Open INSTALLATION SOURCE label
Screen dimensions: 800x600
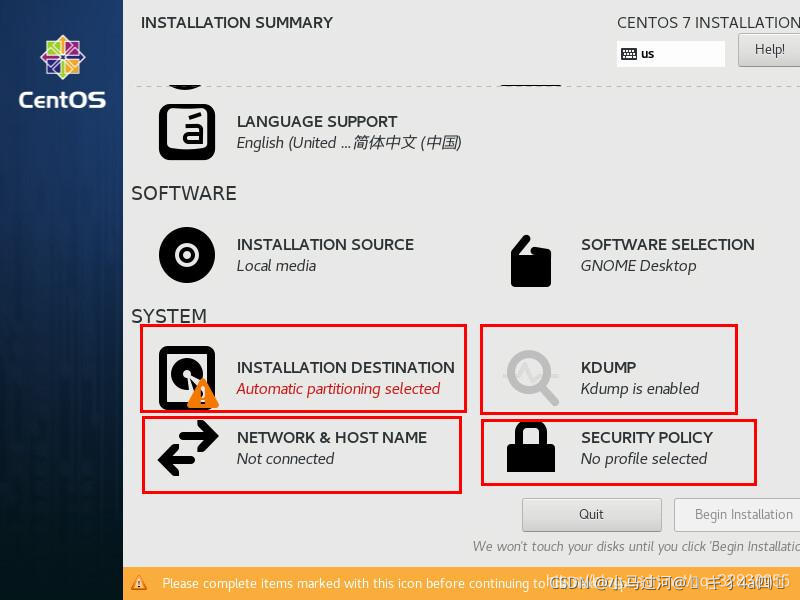tap(325, 244)
